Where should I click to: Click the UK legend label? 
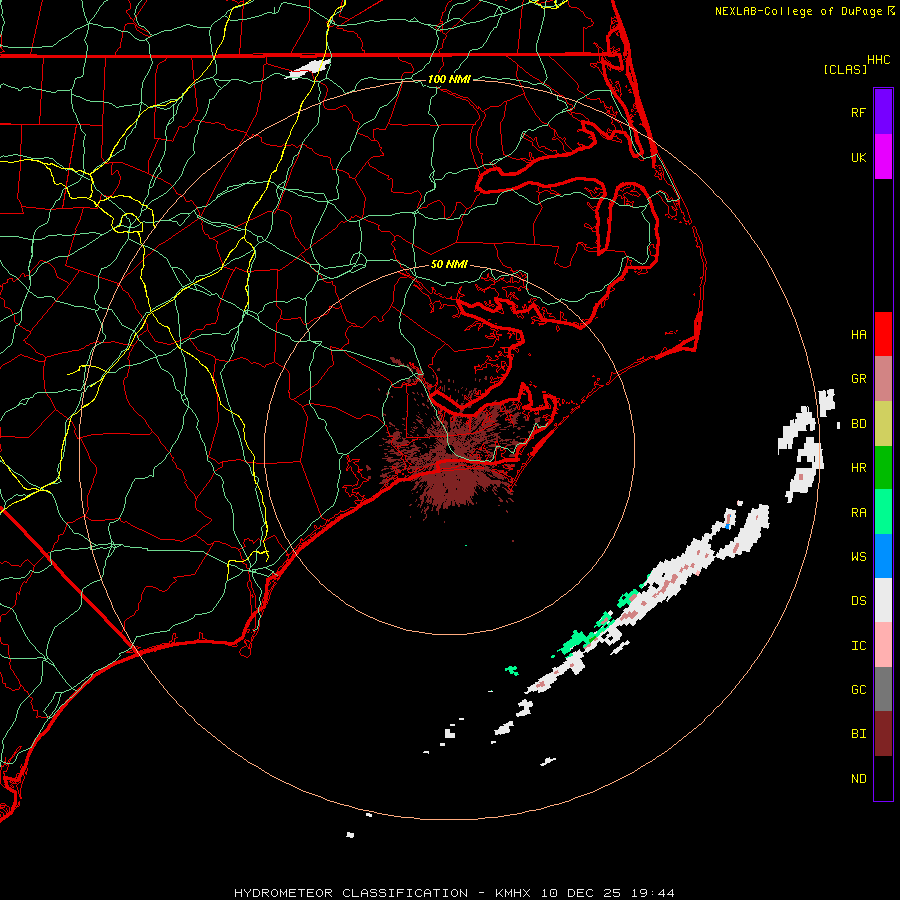click(x=858, y=157)
